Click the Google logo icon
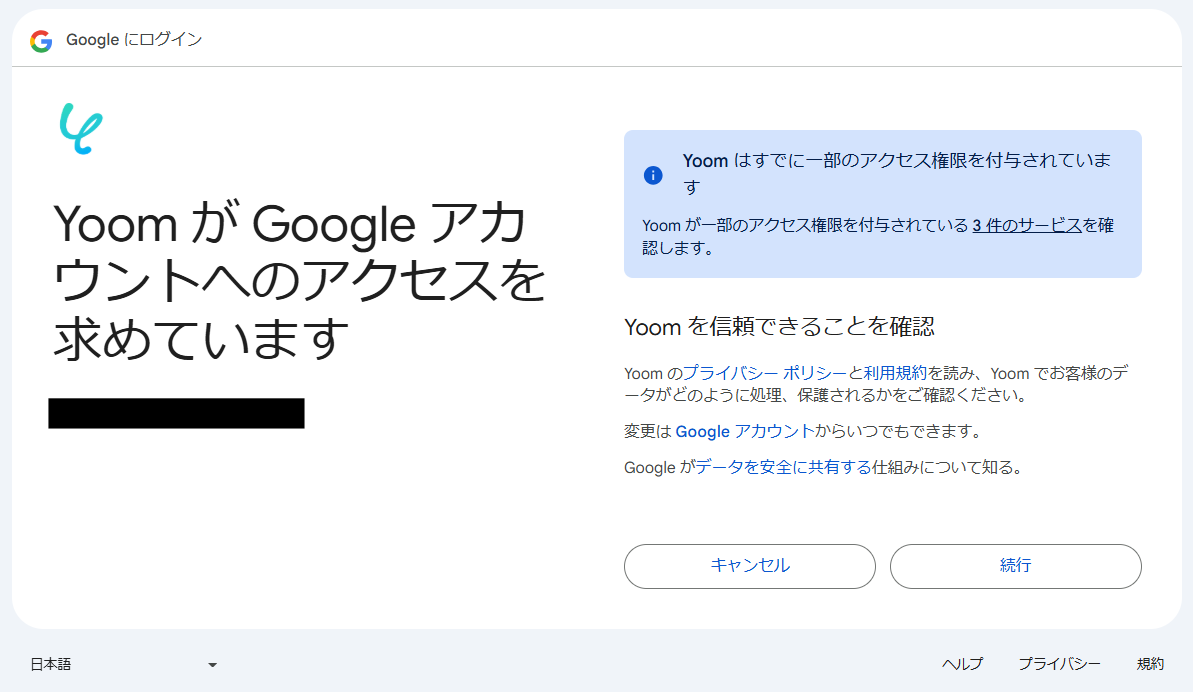This screenshot has height=692, width=1193. (41, 41)
